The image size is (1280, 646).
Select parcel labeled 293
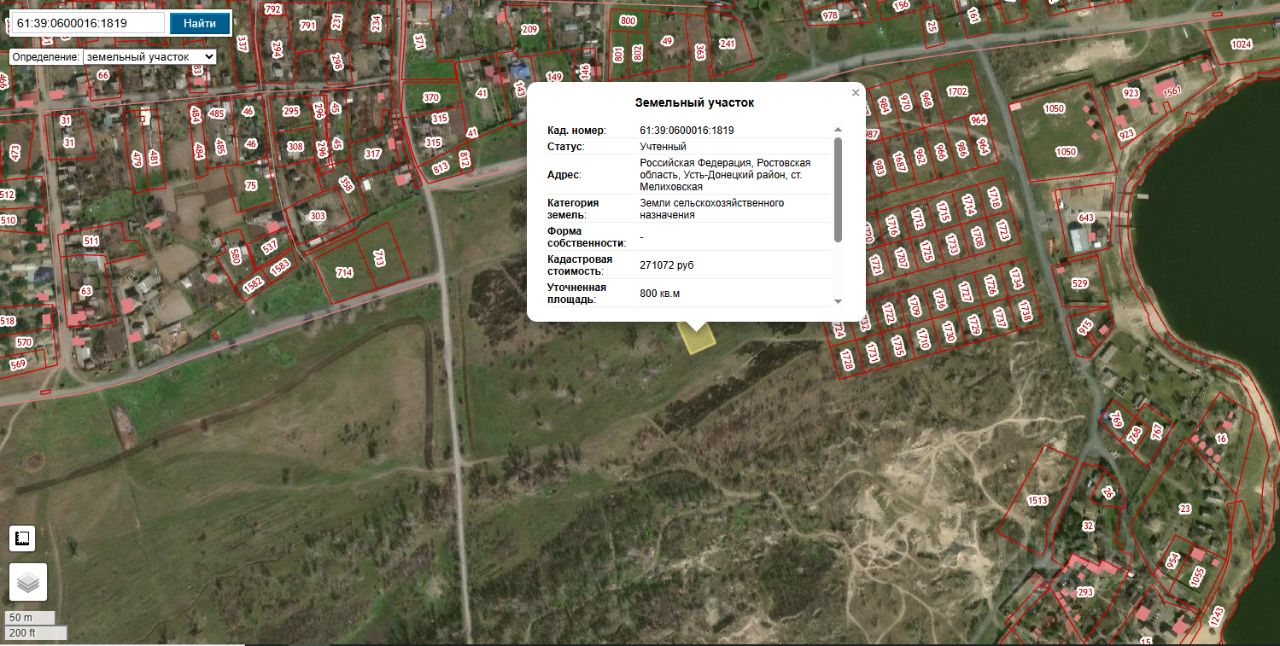pyautogui.click(x=1084, y=592)
